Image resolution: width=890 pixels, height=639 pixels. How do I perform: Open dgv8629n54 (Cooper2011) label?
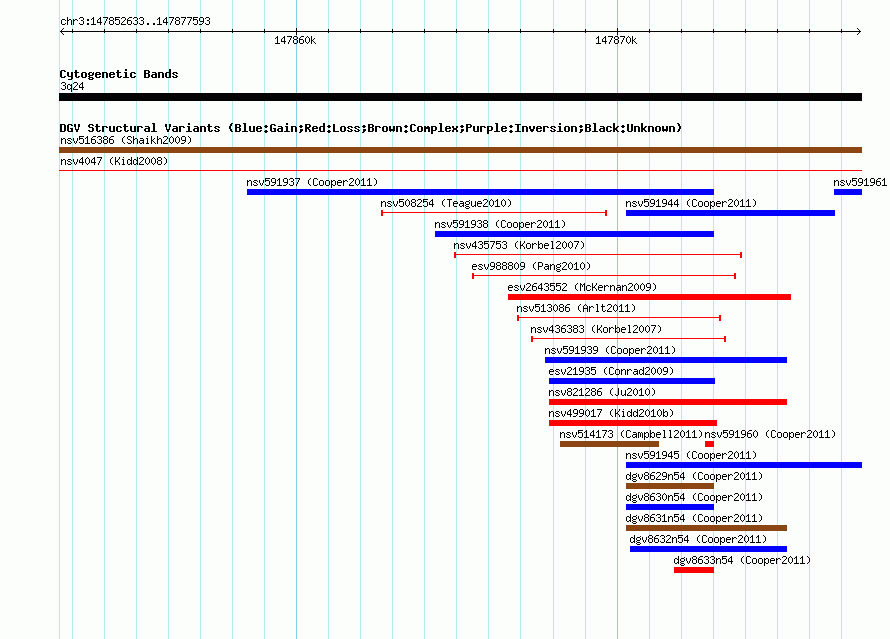(x=694, y=476)
